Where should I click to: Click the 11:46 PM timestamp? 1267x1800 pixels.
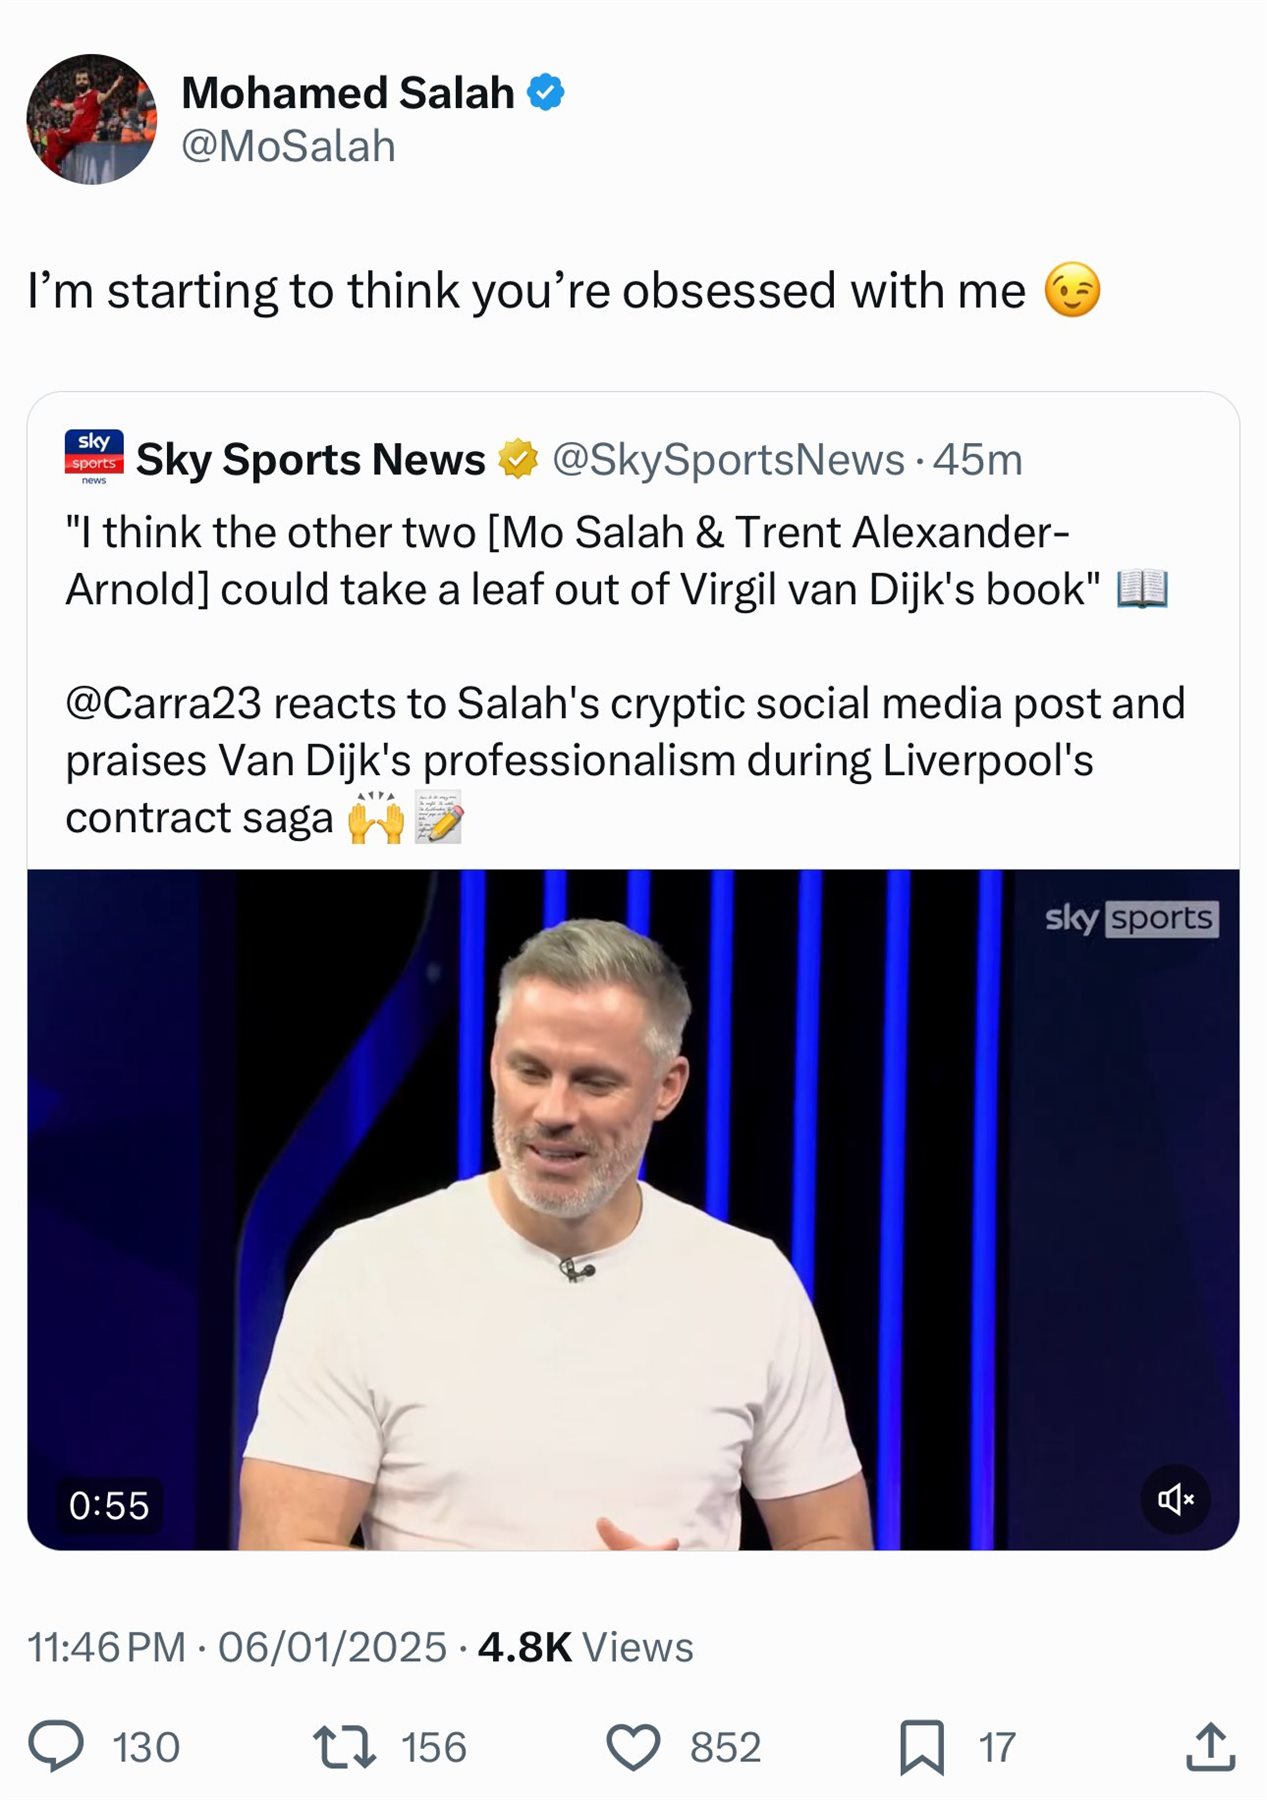click(x=106, y=1647)
